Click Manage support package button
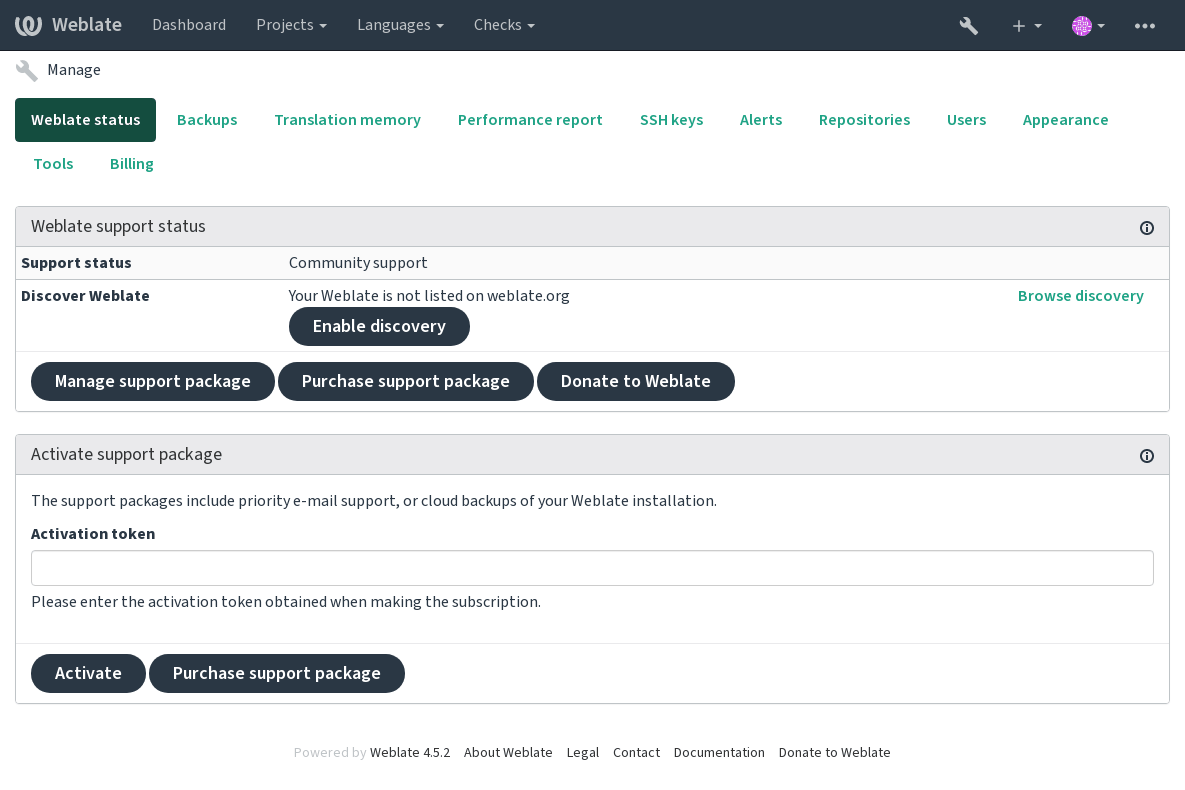Image resolution: width=1185 pixels, height=790 pixels. [152, 382]
